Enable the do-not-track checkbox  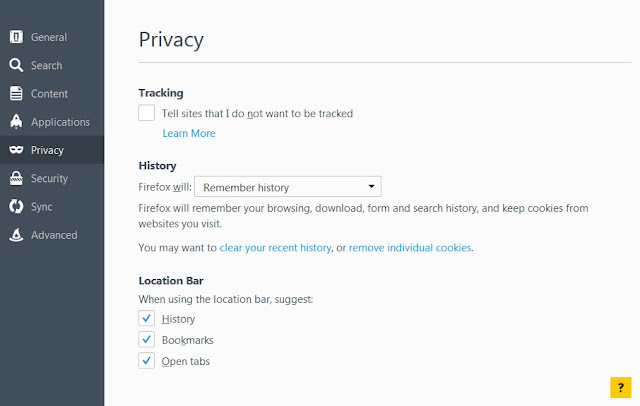(x=147, y=113)
